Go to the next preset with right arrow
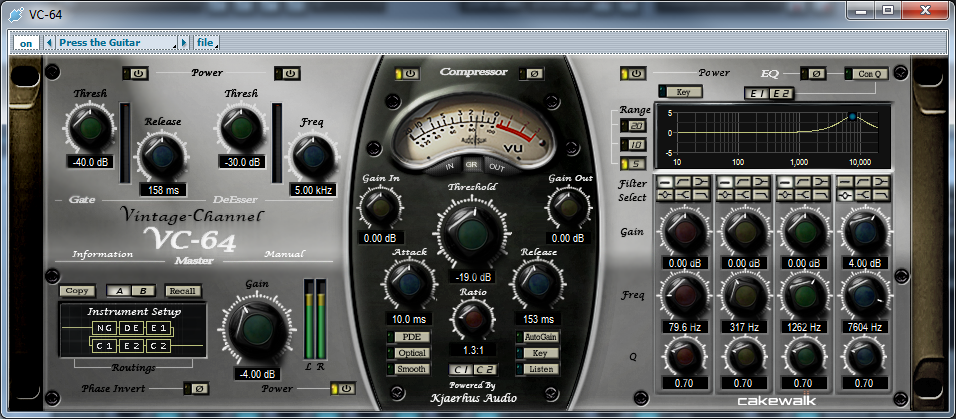This screenshot has width=956, height=419. click(184, 43)
